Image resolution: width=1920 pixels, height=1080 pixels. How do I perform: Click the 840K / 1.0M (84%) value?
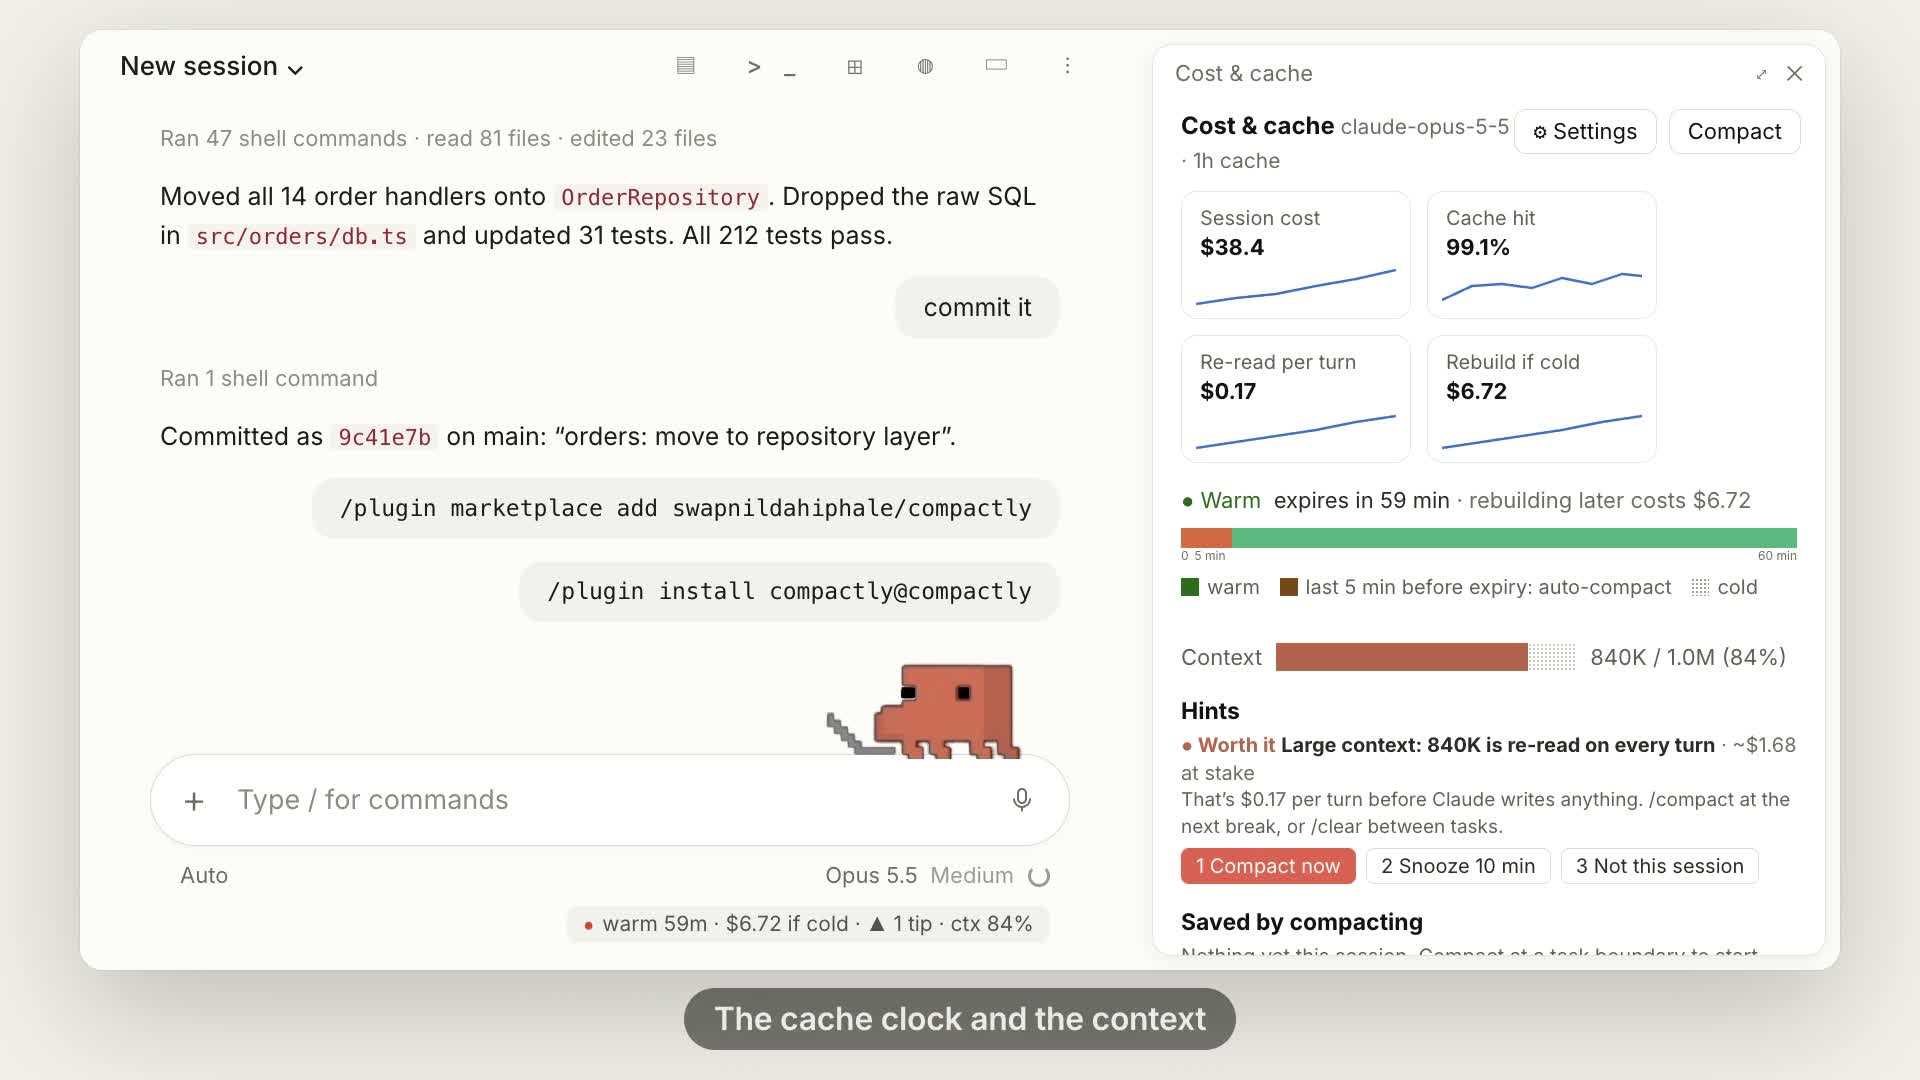(1688, 657)
